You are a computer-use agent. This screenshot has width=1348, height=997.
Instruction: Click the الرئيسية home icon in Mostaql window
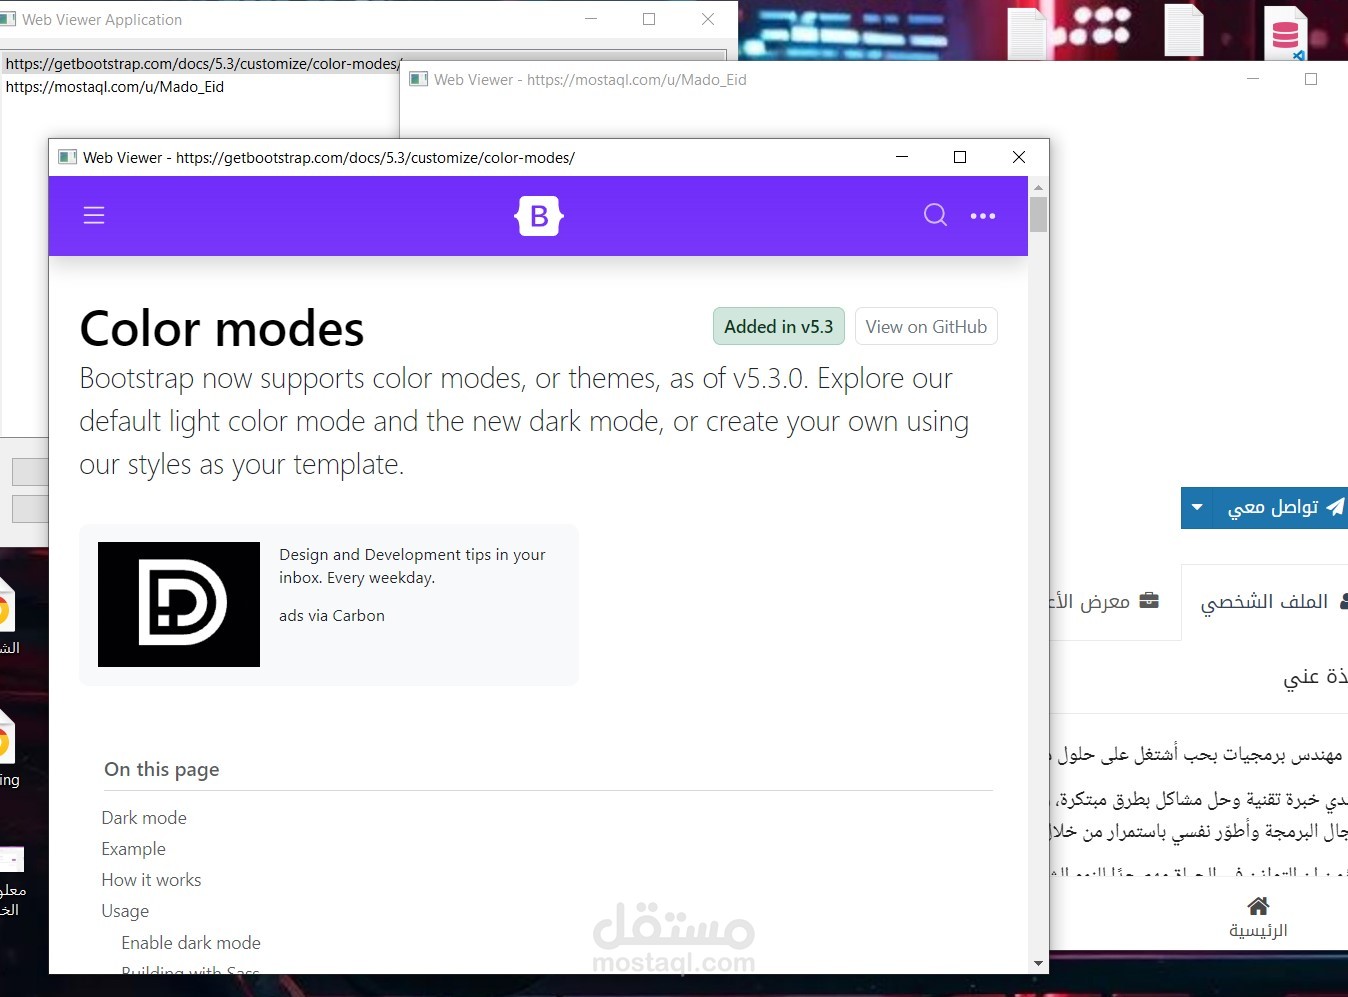click(1258, 906)
